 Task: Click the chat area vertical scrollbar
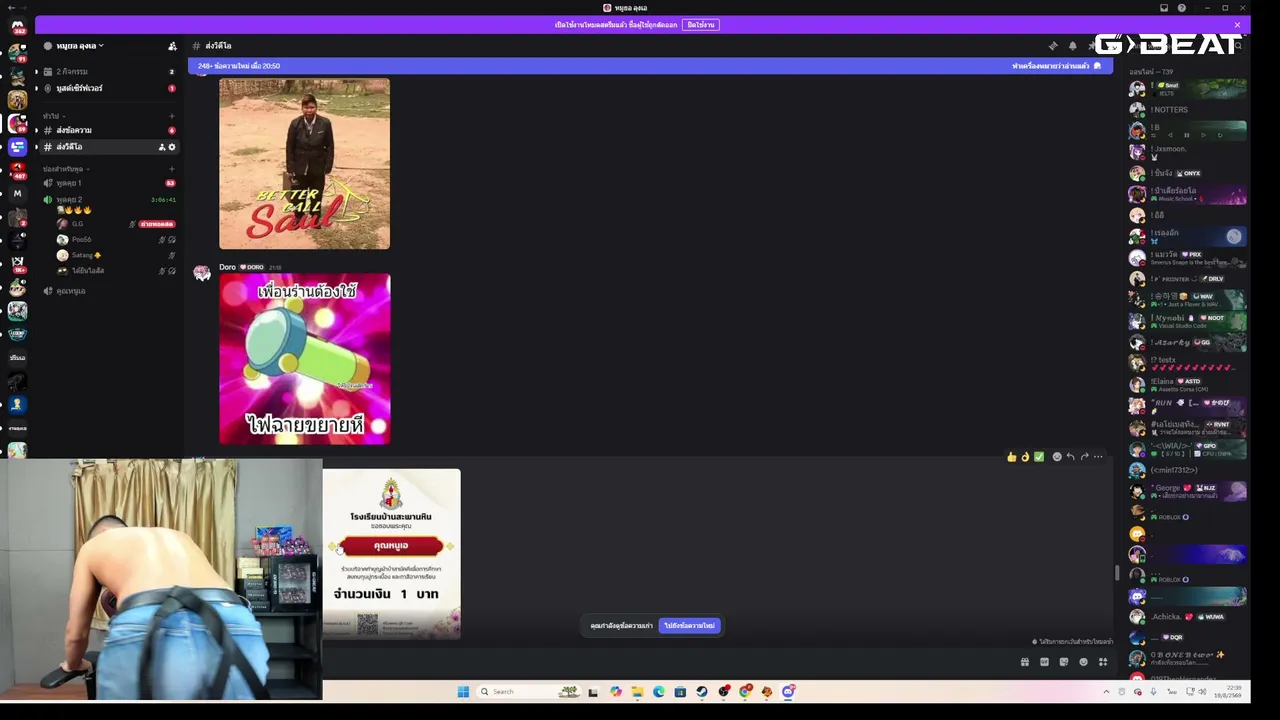click(1117, 572)
